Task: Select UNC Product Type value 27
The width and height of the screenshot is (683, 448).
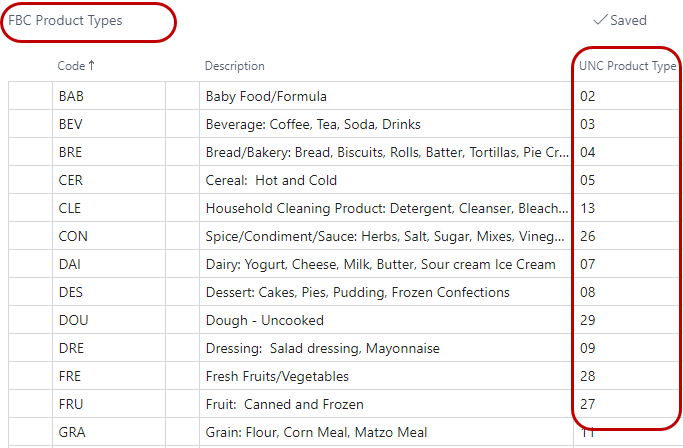Action: click(x=588, y=405)
